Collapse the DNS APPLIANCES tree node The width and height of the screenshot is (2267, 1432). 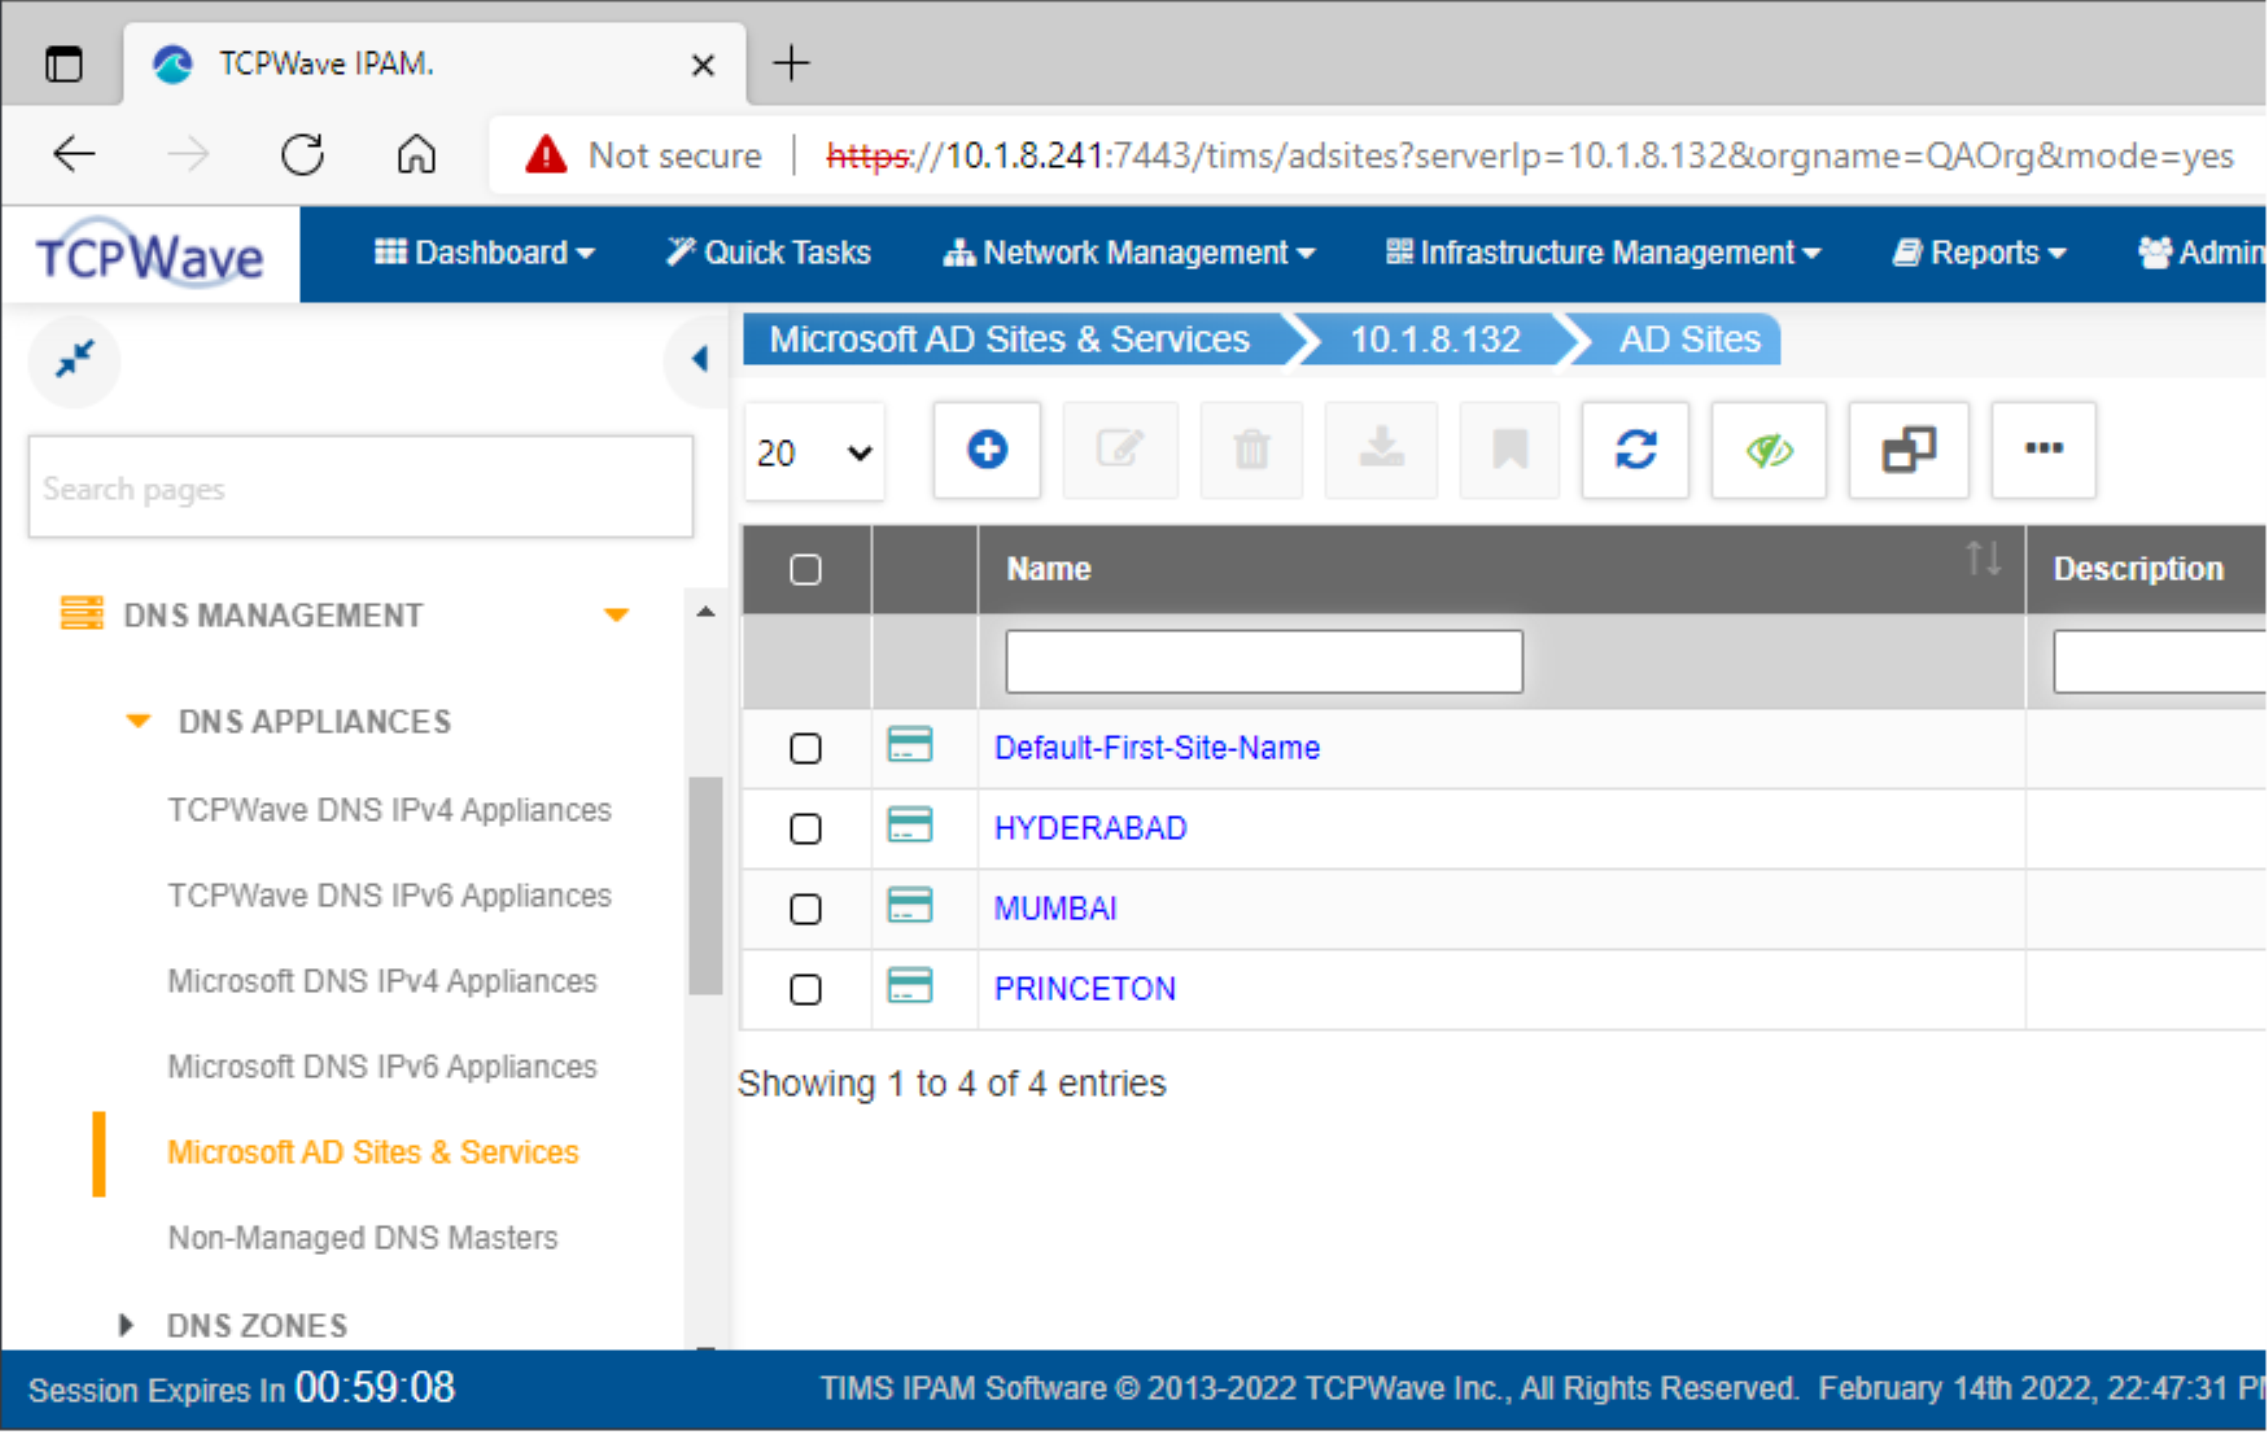click(x=138, y=721)
